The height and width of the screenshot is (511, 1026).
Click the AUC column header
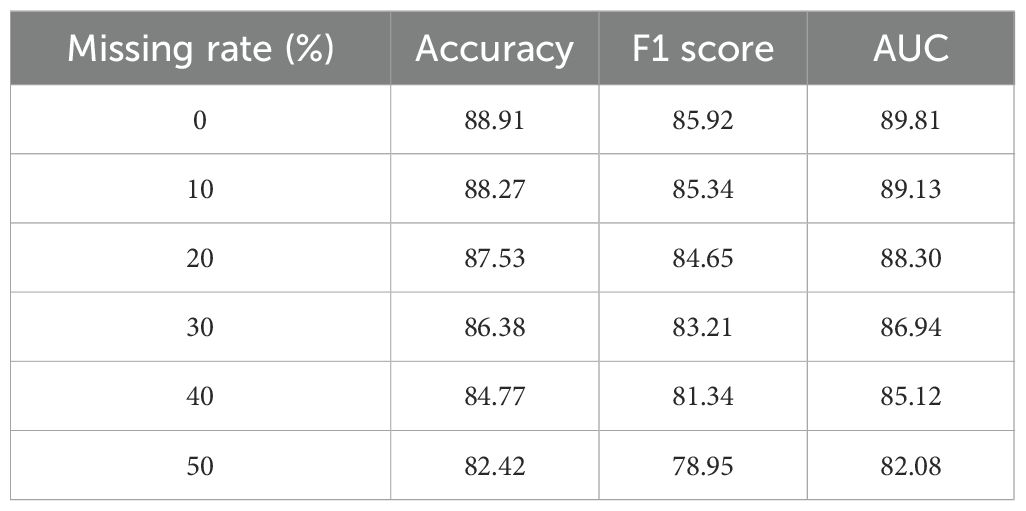(911, 48)
